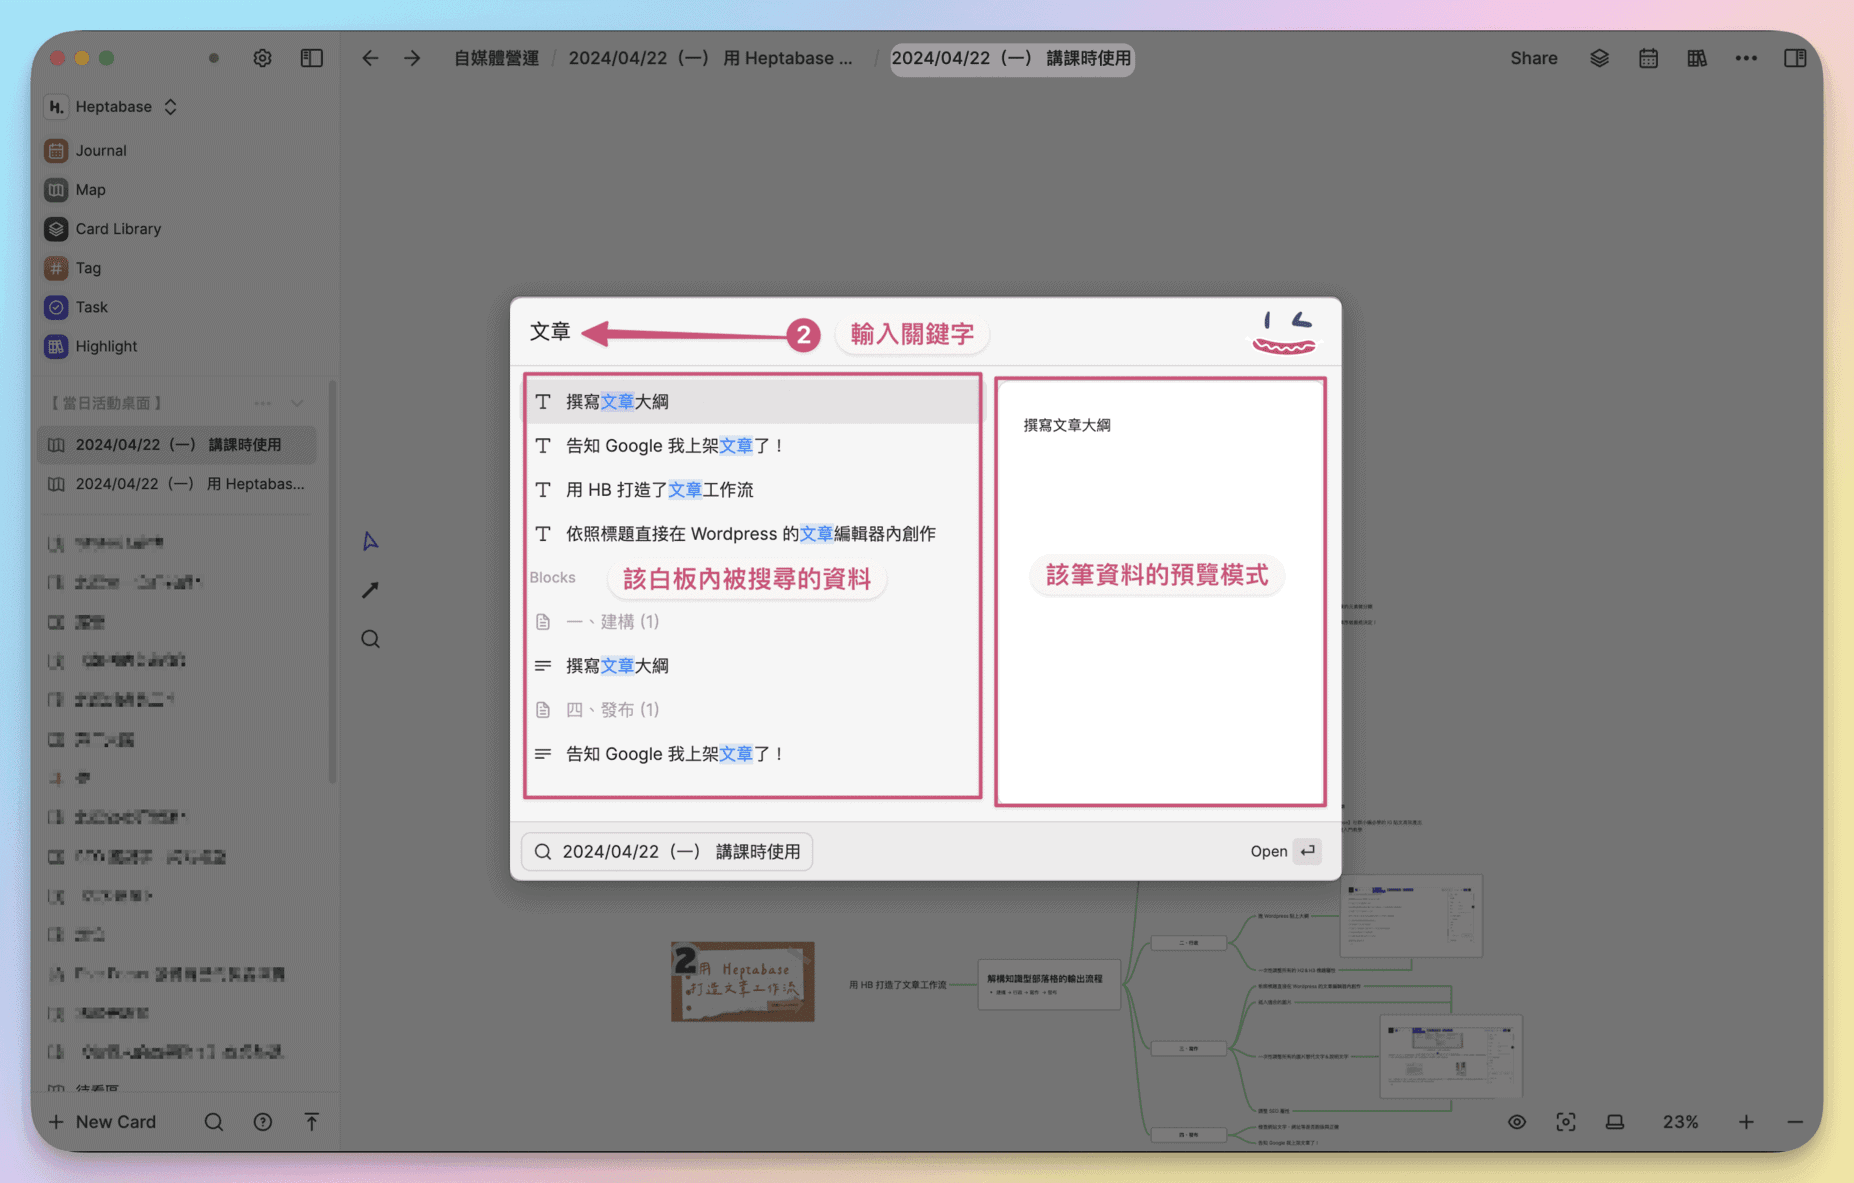The image size is (1854, 1183).
Task: Click the 解構知識型部落格的輸出流程 card
Action: tap(1049, 984)
